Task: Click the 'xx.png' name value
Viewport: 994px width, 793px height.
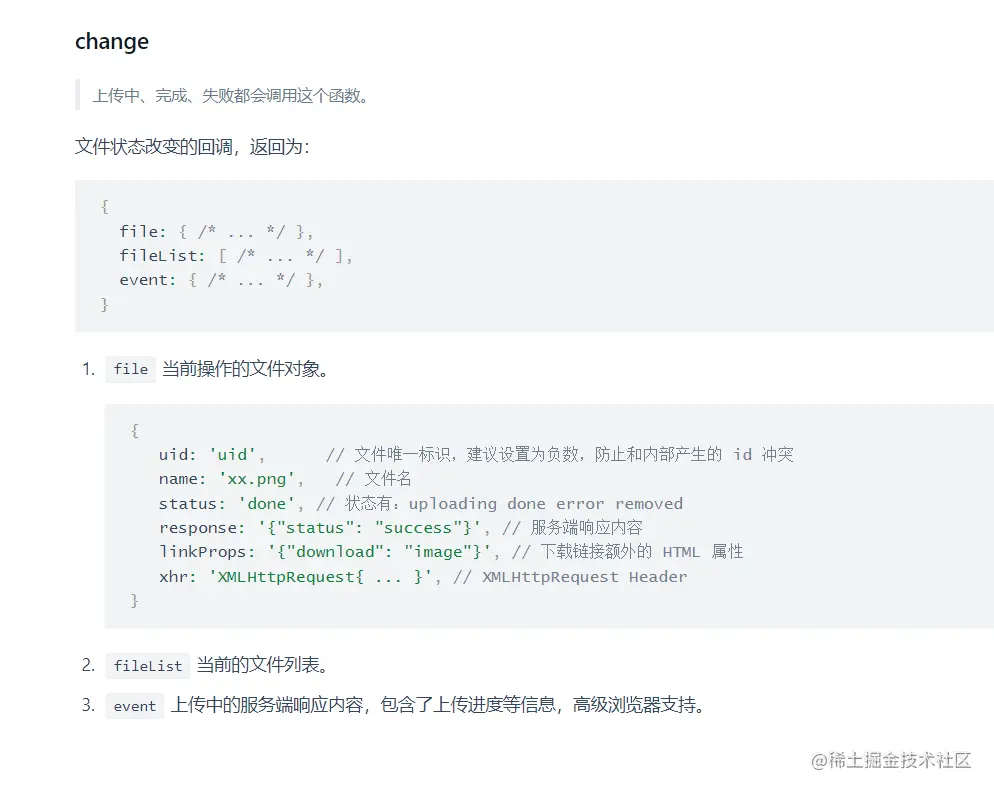Action: point(257,479)
